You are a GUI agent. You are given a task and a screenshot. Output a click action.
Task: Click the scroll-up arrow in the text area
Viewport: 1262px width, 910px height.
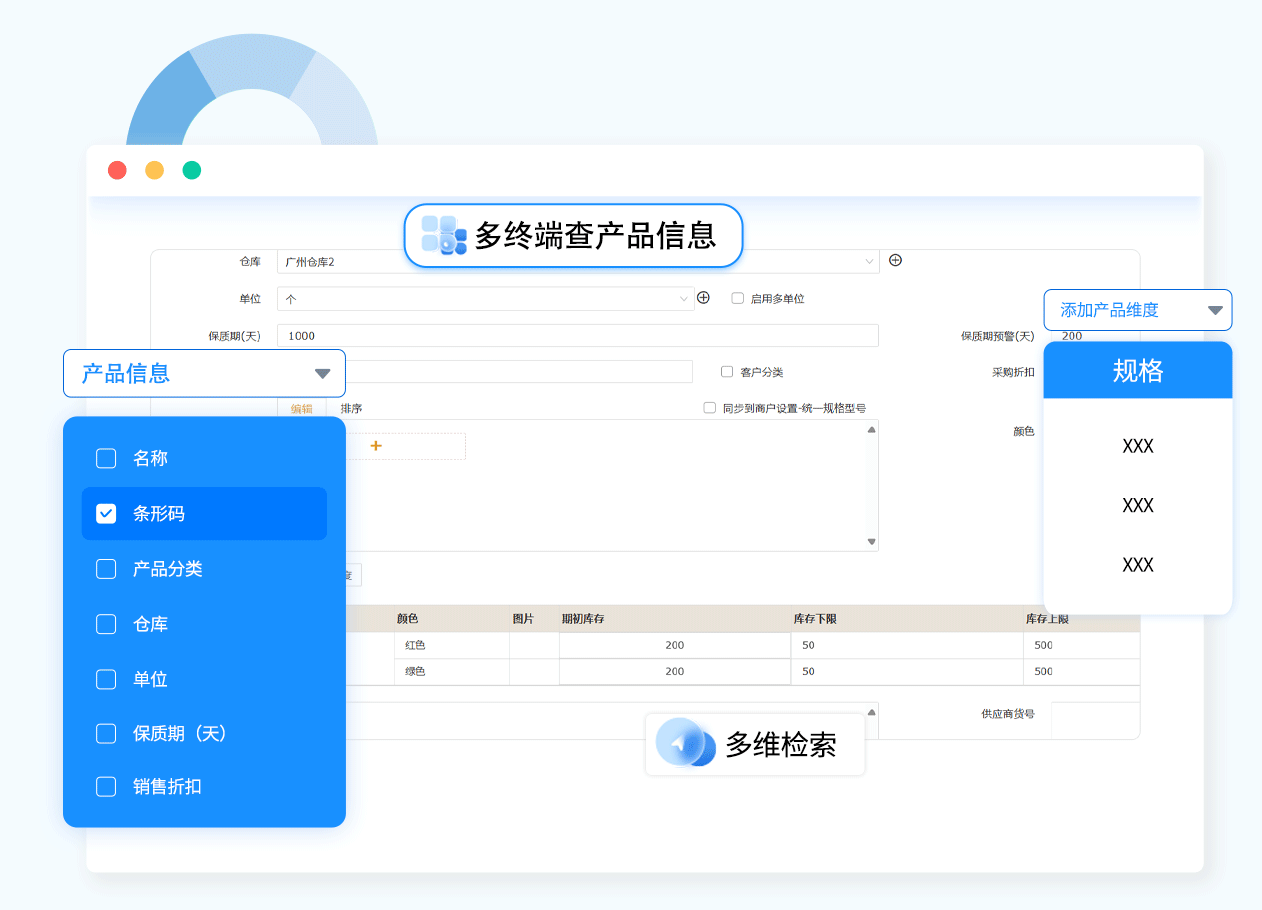tap(871, 430)
